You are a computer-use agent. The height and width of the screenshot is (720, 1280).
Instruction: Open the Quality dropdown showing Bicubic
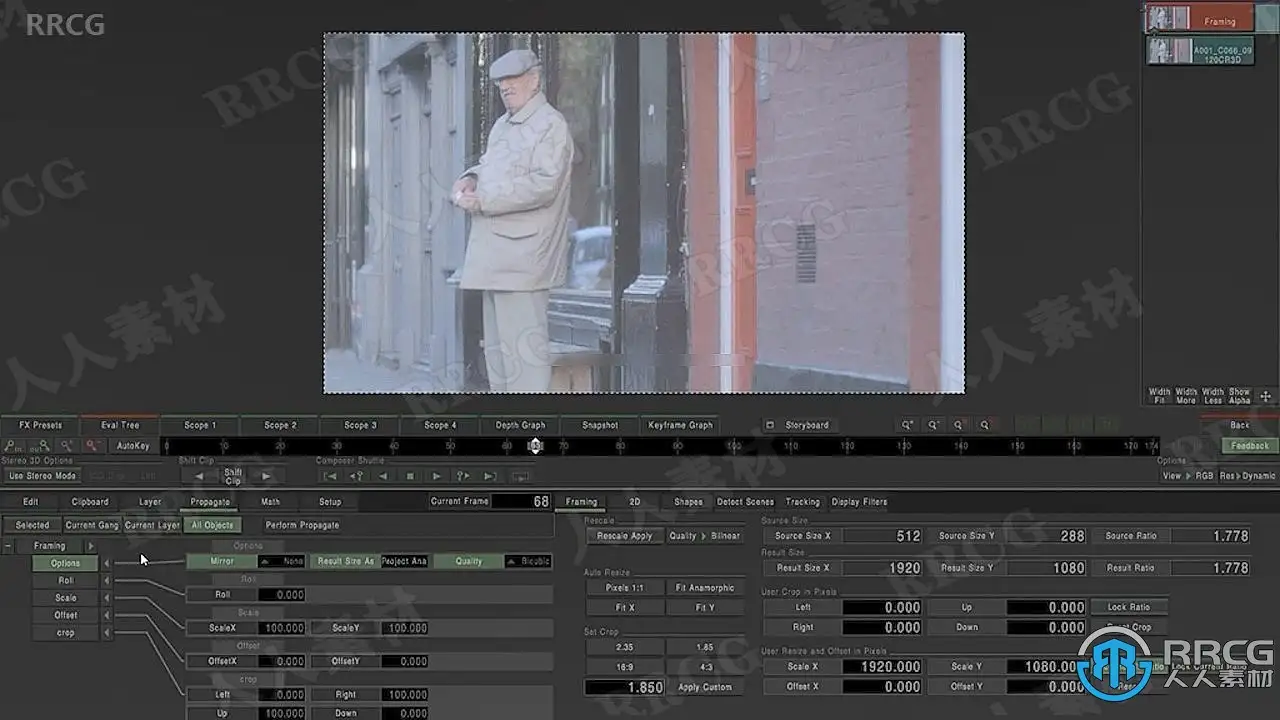click(528, 562)
